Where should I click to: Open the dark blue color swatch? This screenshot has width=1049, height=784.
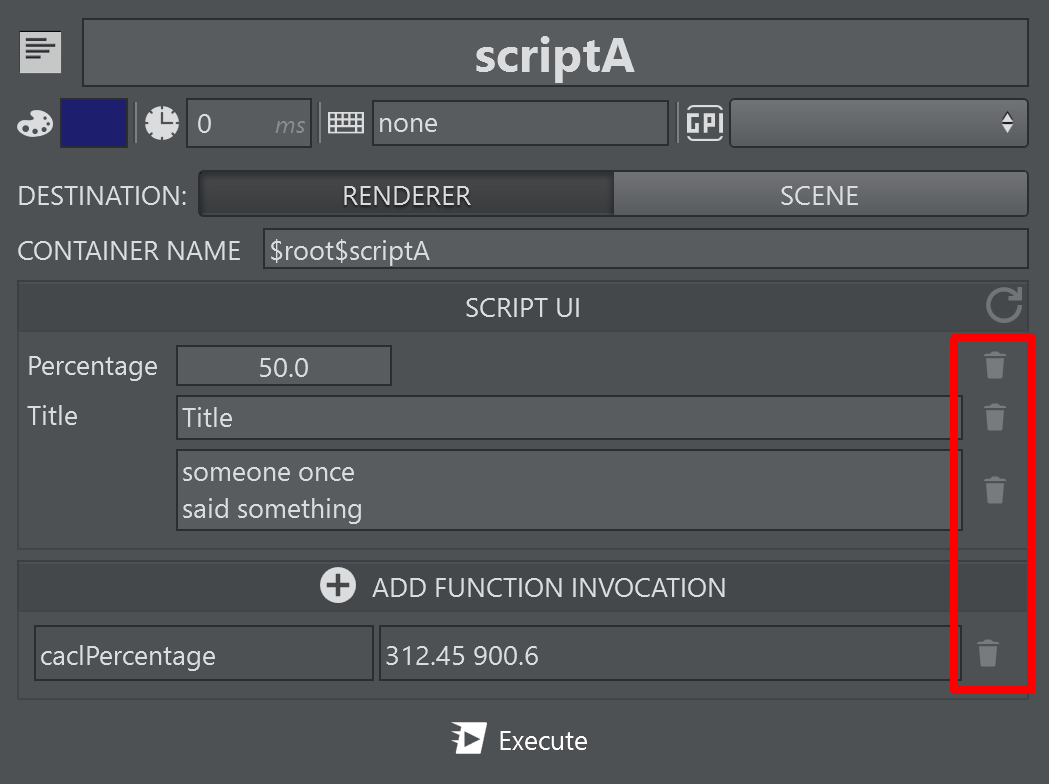pyautogui.click(x=94, y=124)
